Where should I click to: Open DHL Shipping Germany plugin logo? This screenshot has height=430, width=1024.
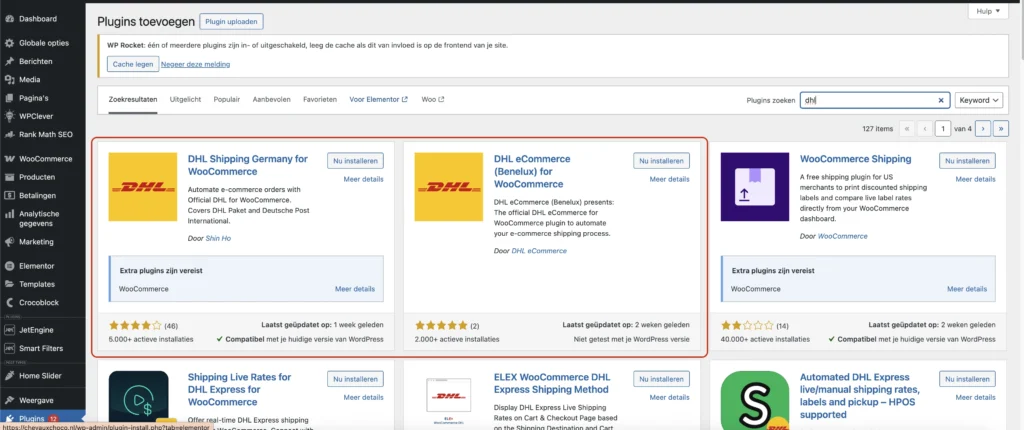142,187
